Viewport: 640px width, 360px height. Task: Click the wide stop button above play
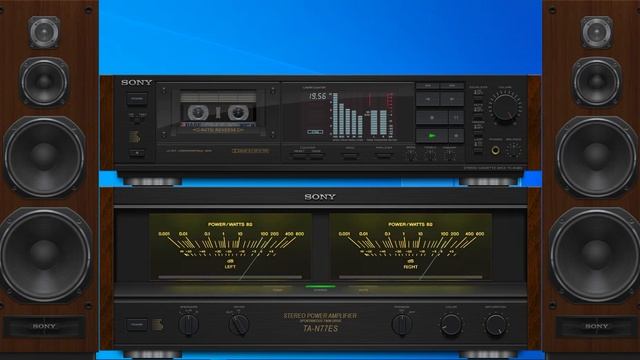pos(431,118)
